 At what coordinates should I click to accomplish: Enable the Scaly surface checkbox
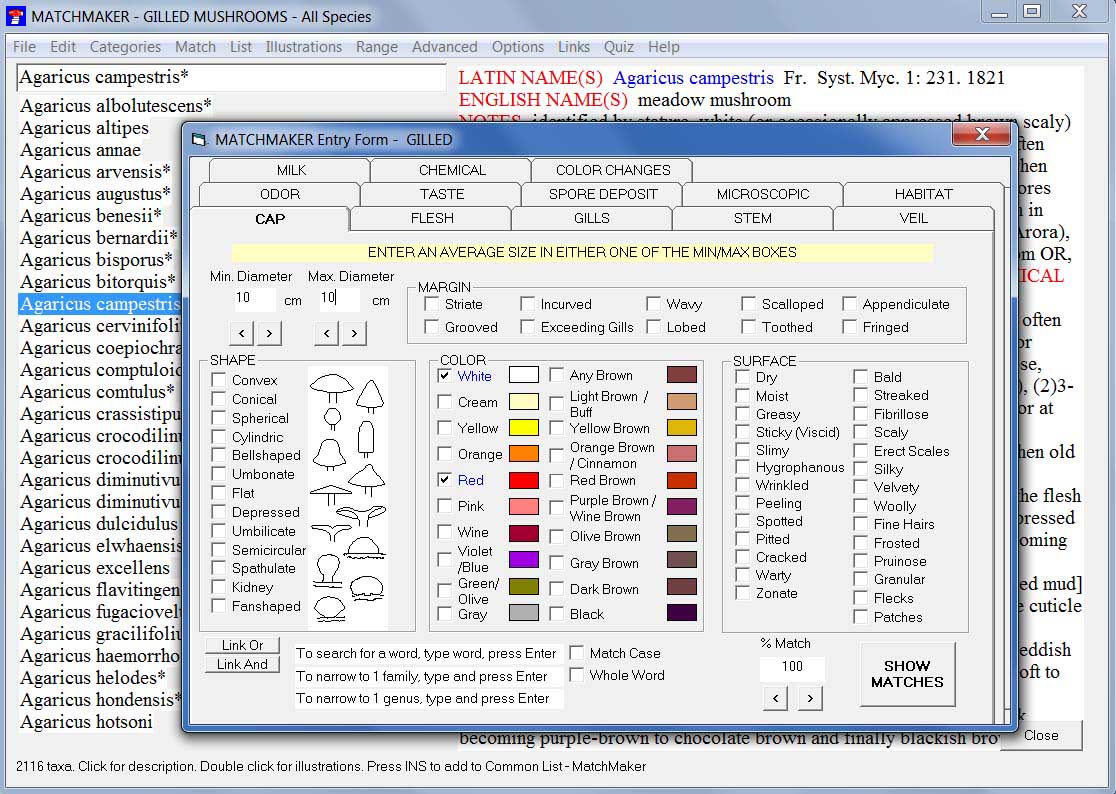[861, 432]
